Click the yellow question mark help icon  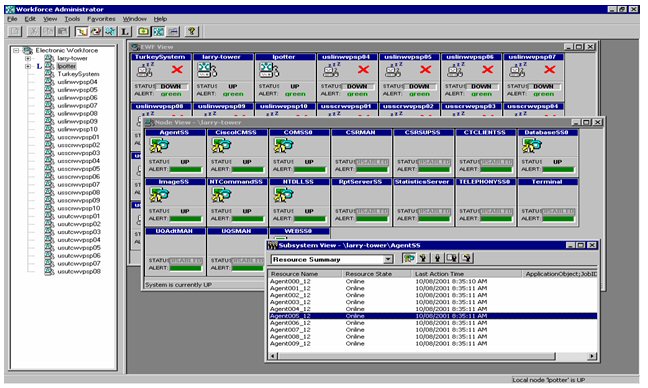191,31
